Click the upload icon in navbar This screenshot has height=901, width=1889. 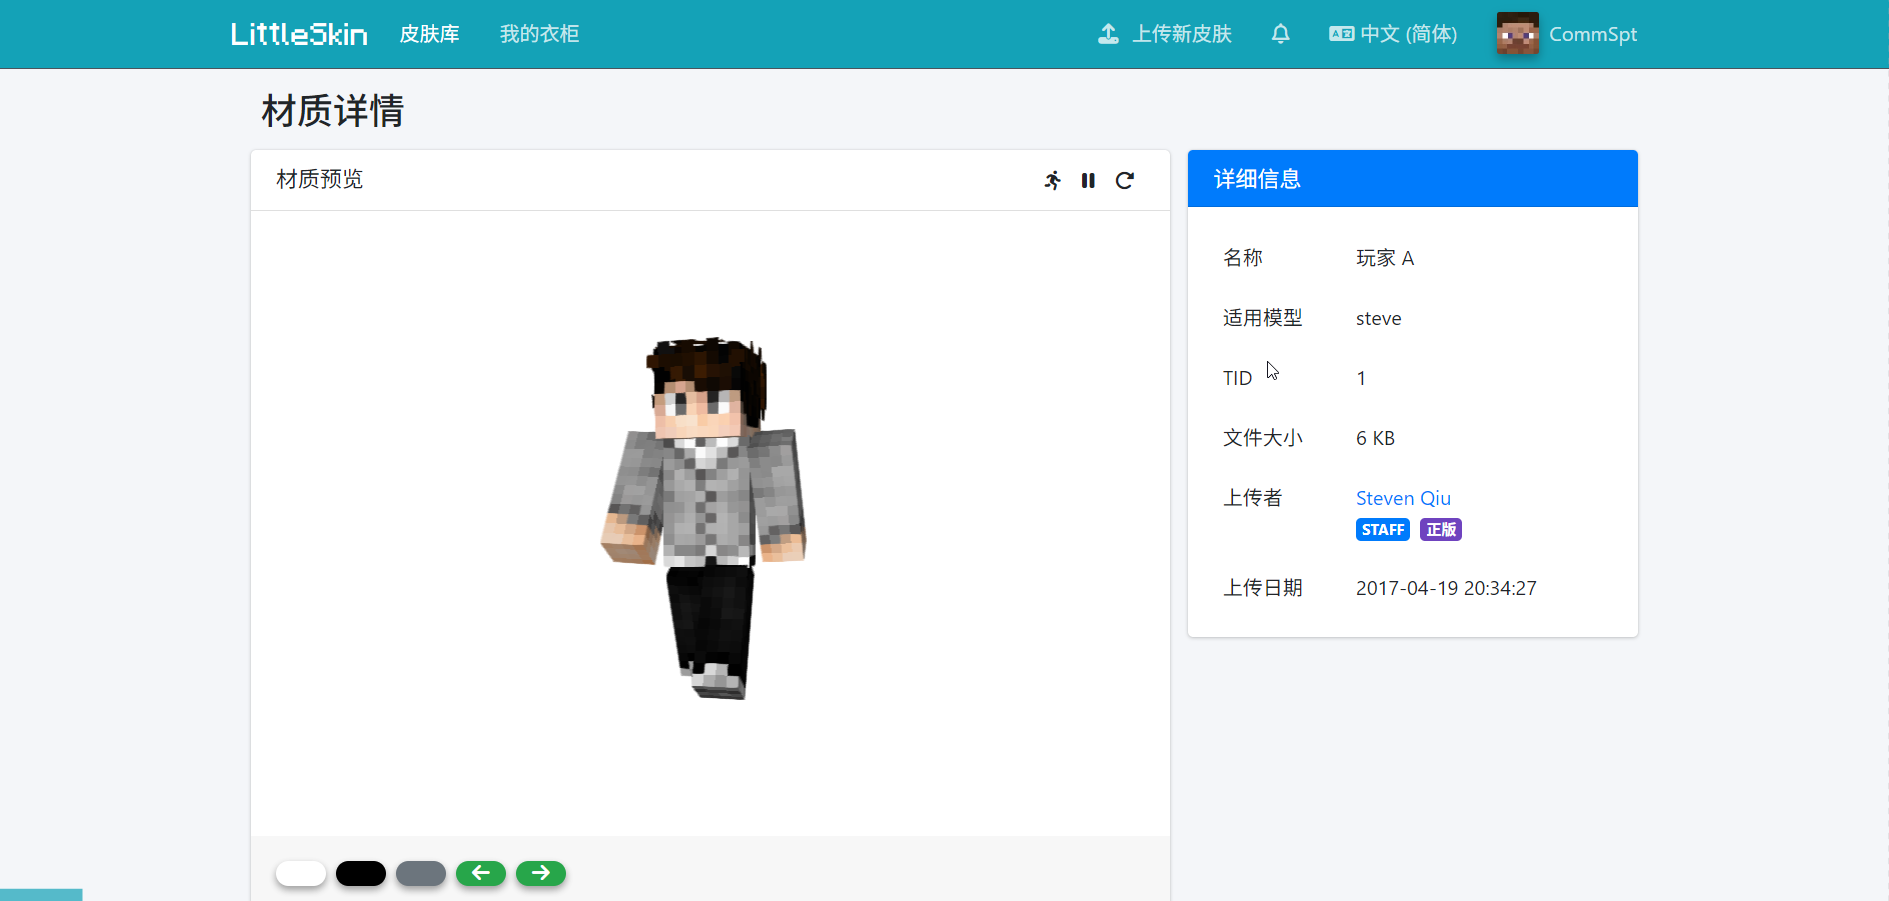tap(1108, 34)
